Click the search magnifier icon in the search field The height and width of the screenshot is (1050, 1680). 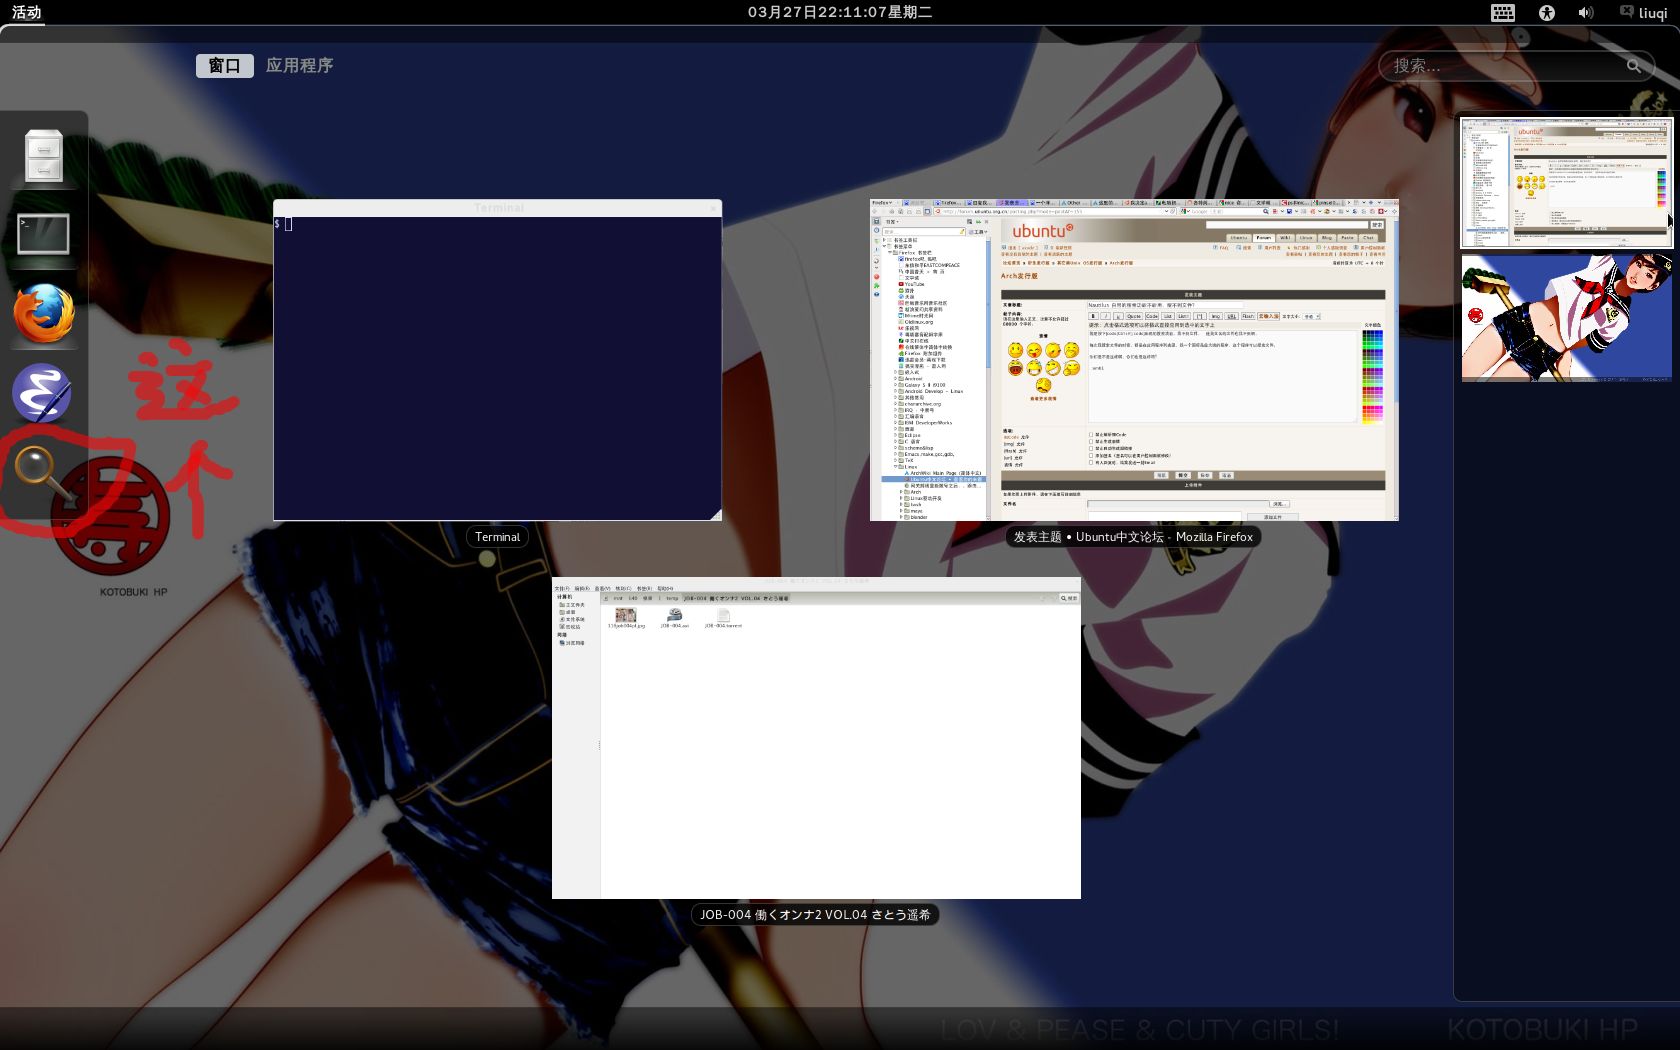point(1634,66)
